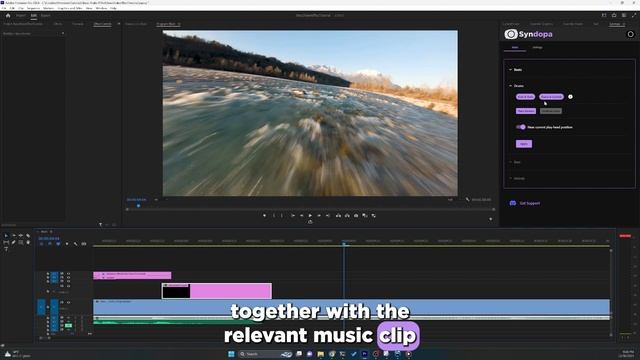640x360 pixels.
Task: Select the Hand tool
Action: [28, 242]
